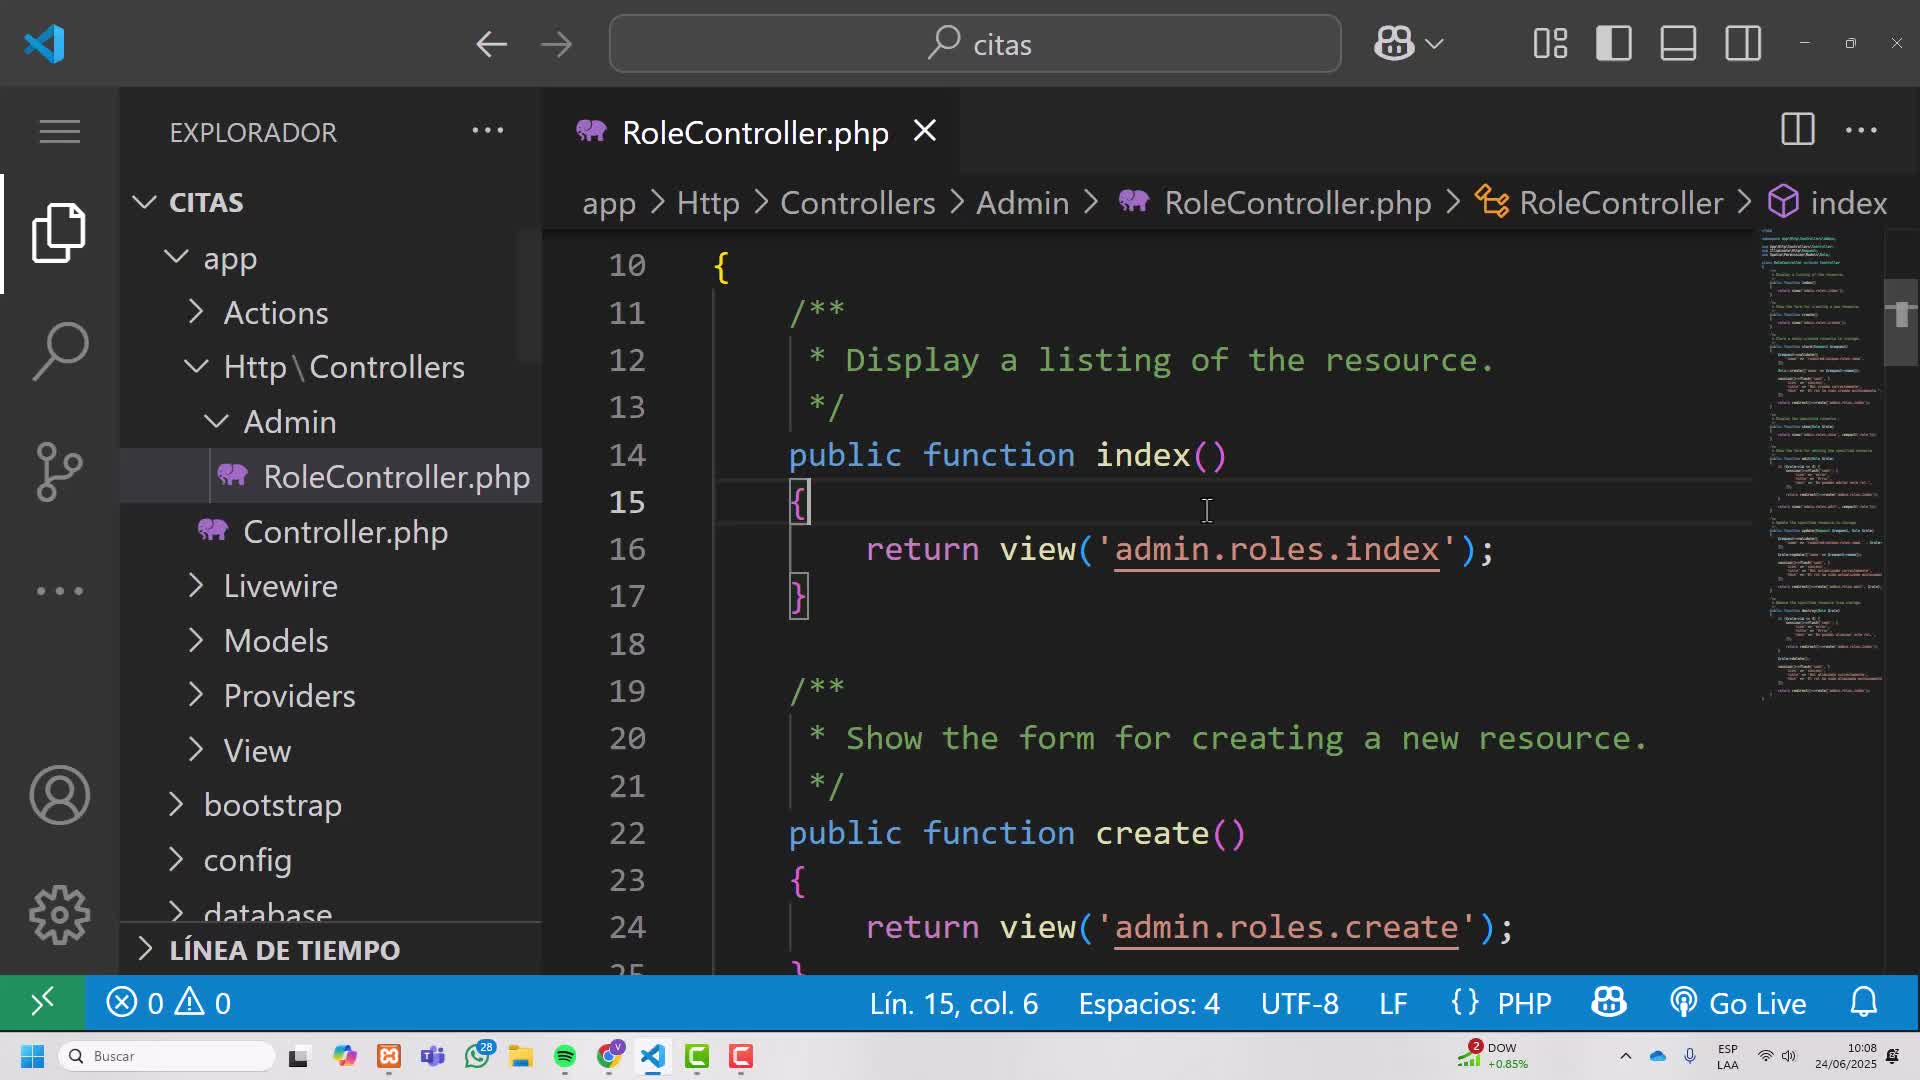Toggle secondary side bar visibility
The image size is (1920, 1080).
1743,44
